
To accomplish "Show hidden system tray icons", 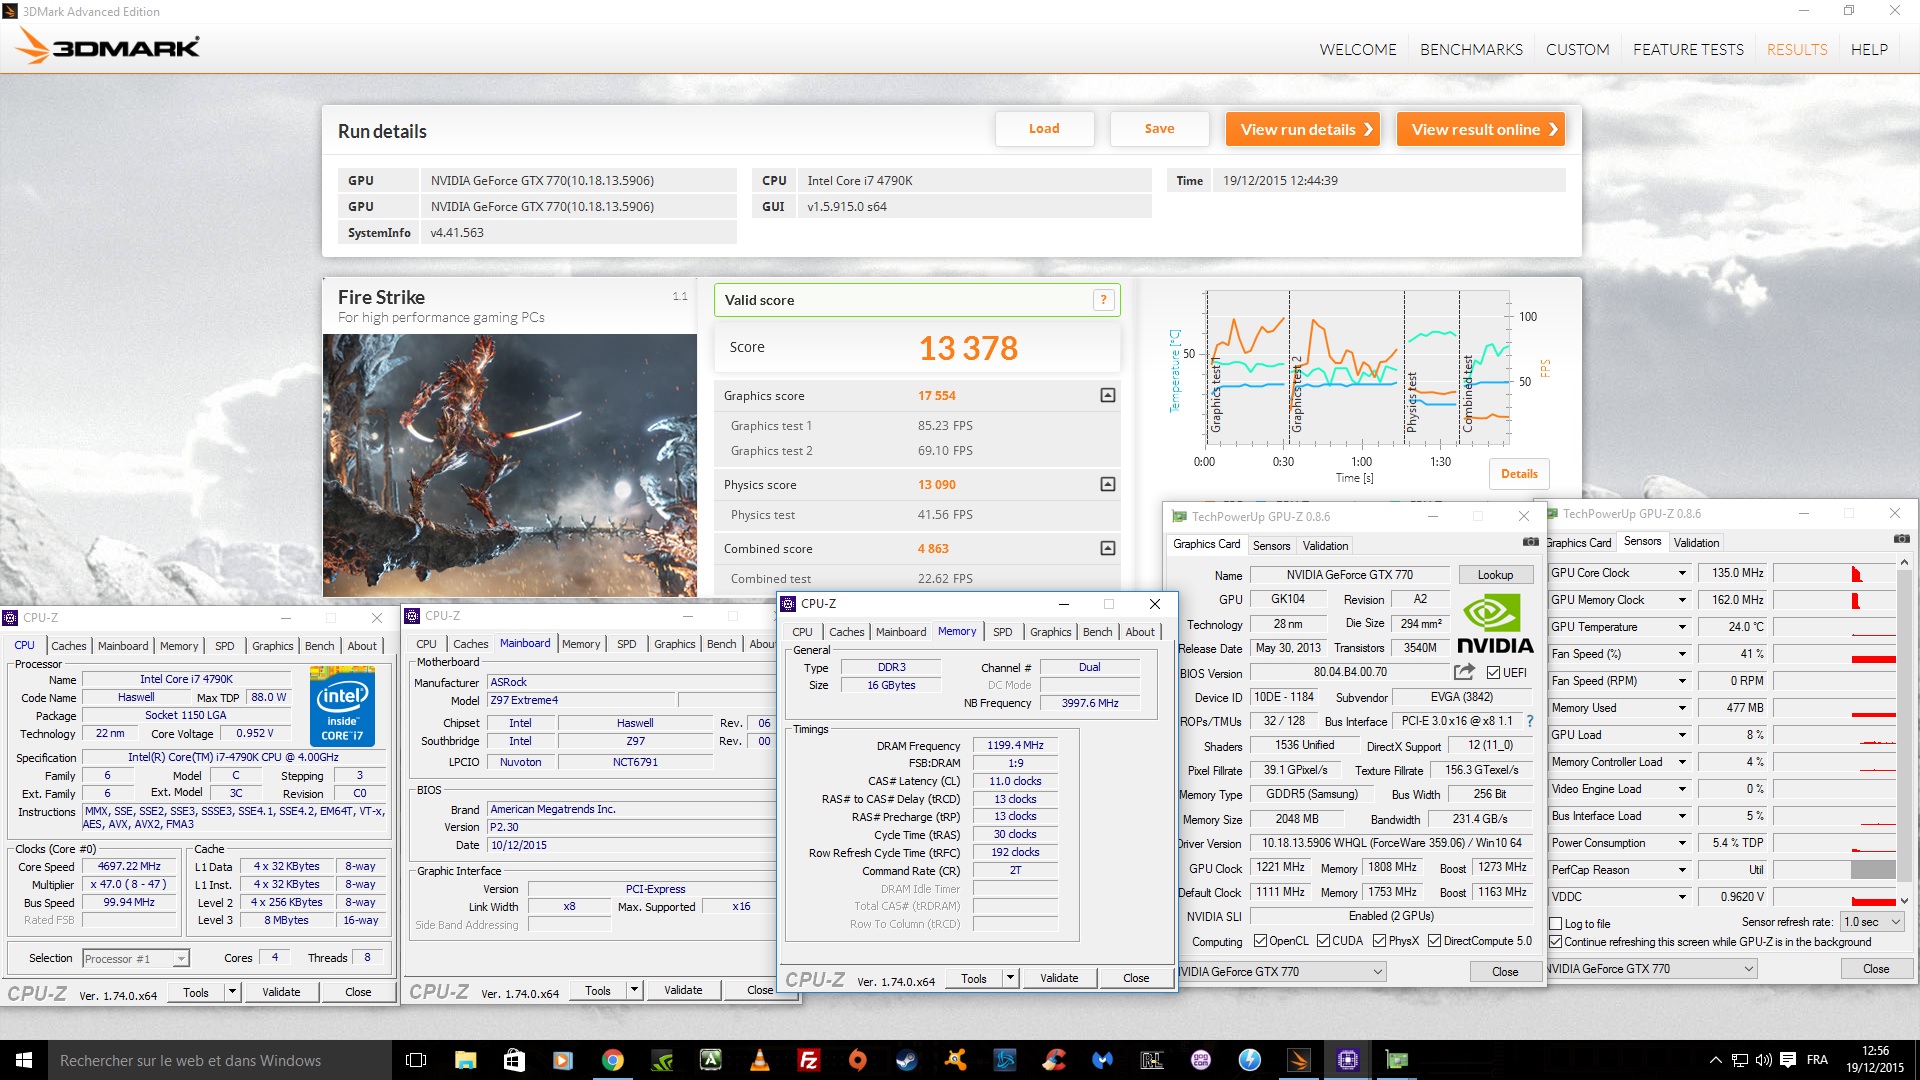I will click(1716, 1060).
